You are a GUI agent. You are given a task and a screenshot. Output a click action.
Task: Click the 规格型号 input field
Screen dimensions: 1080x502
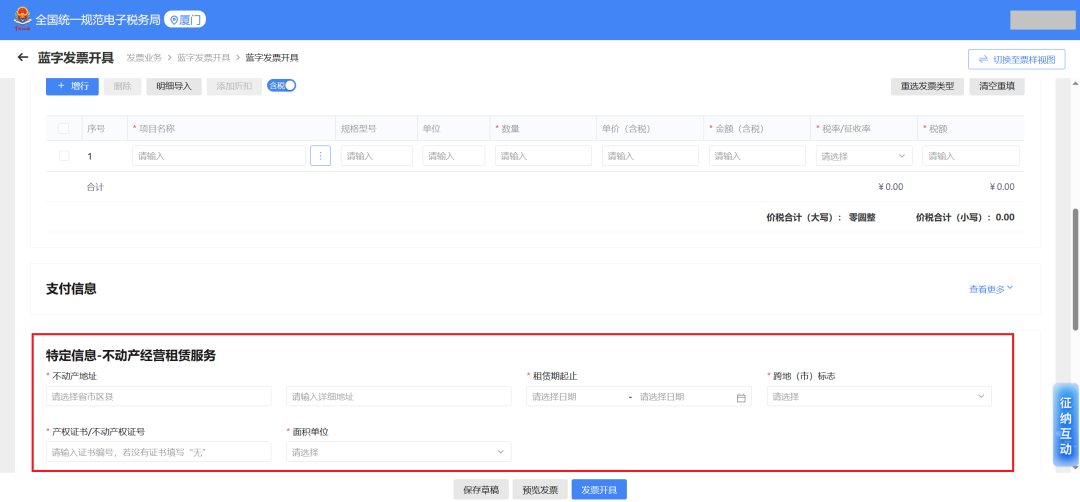pyautogui.click(x=377, y=156)
